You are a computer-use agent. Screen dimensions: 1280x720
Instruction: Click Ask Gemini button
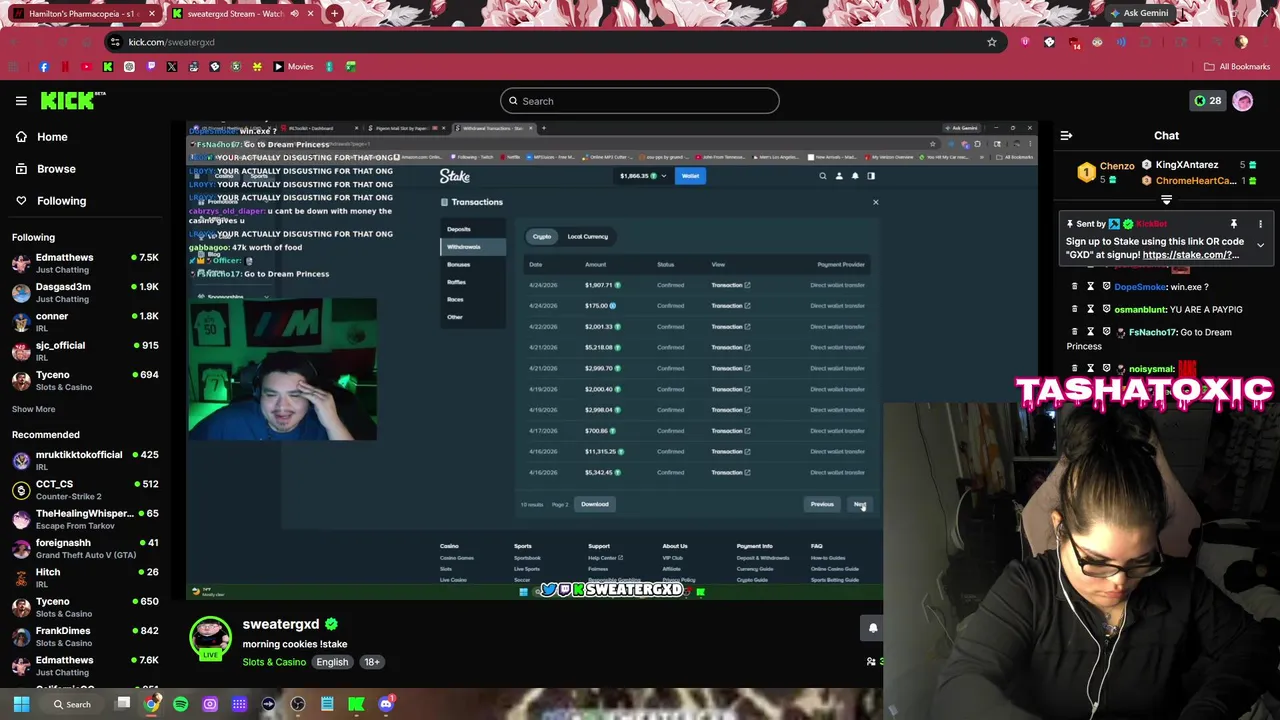(1138, 14)
